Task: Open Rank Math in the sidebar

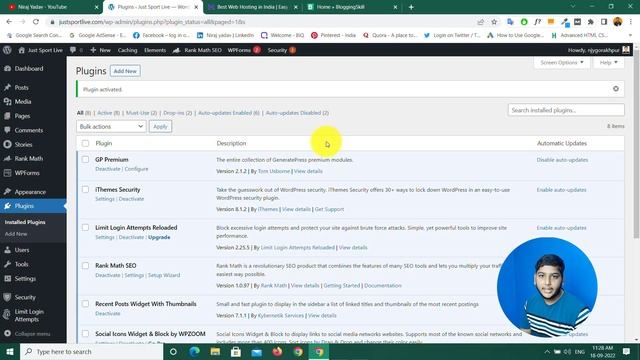Action: click(x=29, y=158)
